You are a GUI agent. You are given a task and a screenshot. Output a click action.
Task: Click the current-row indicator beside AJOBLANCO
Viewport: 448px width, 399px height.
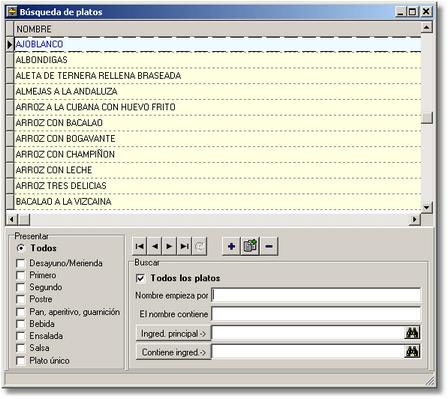(x=10, y=44)
